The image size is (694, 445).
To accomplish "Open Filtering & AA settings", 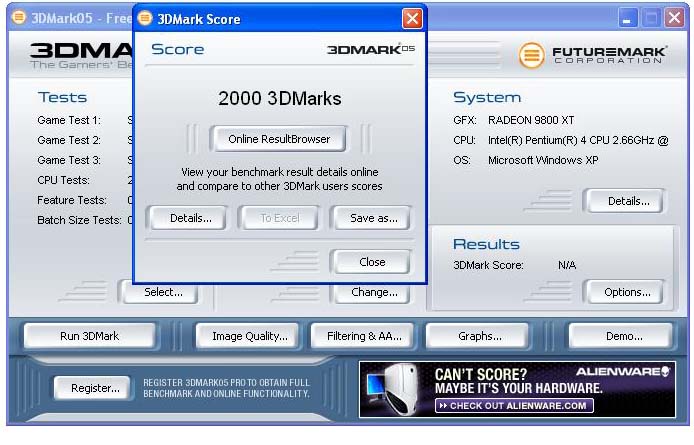I will [364, 336].
